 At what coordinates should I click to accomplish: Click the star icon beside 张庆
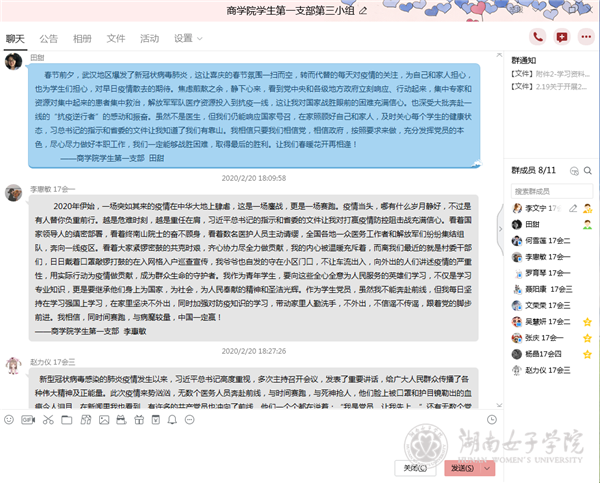[x=587, y=338]
